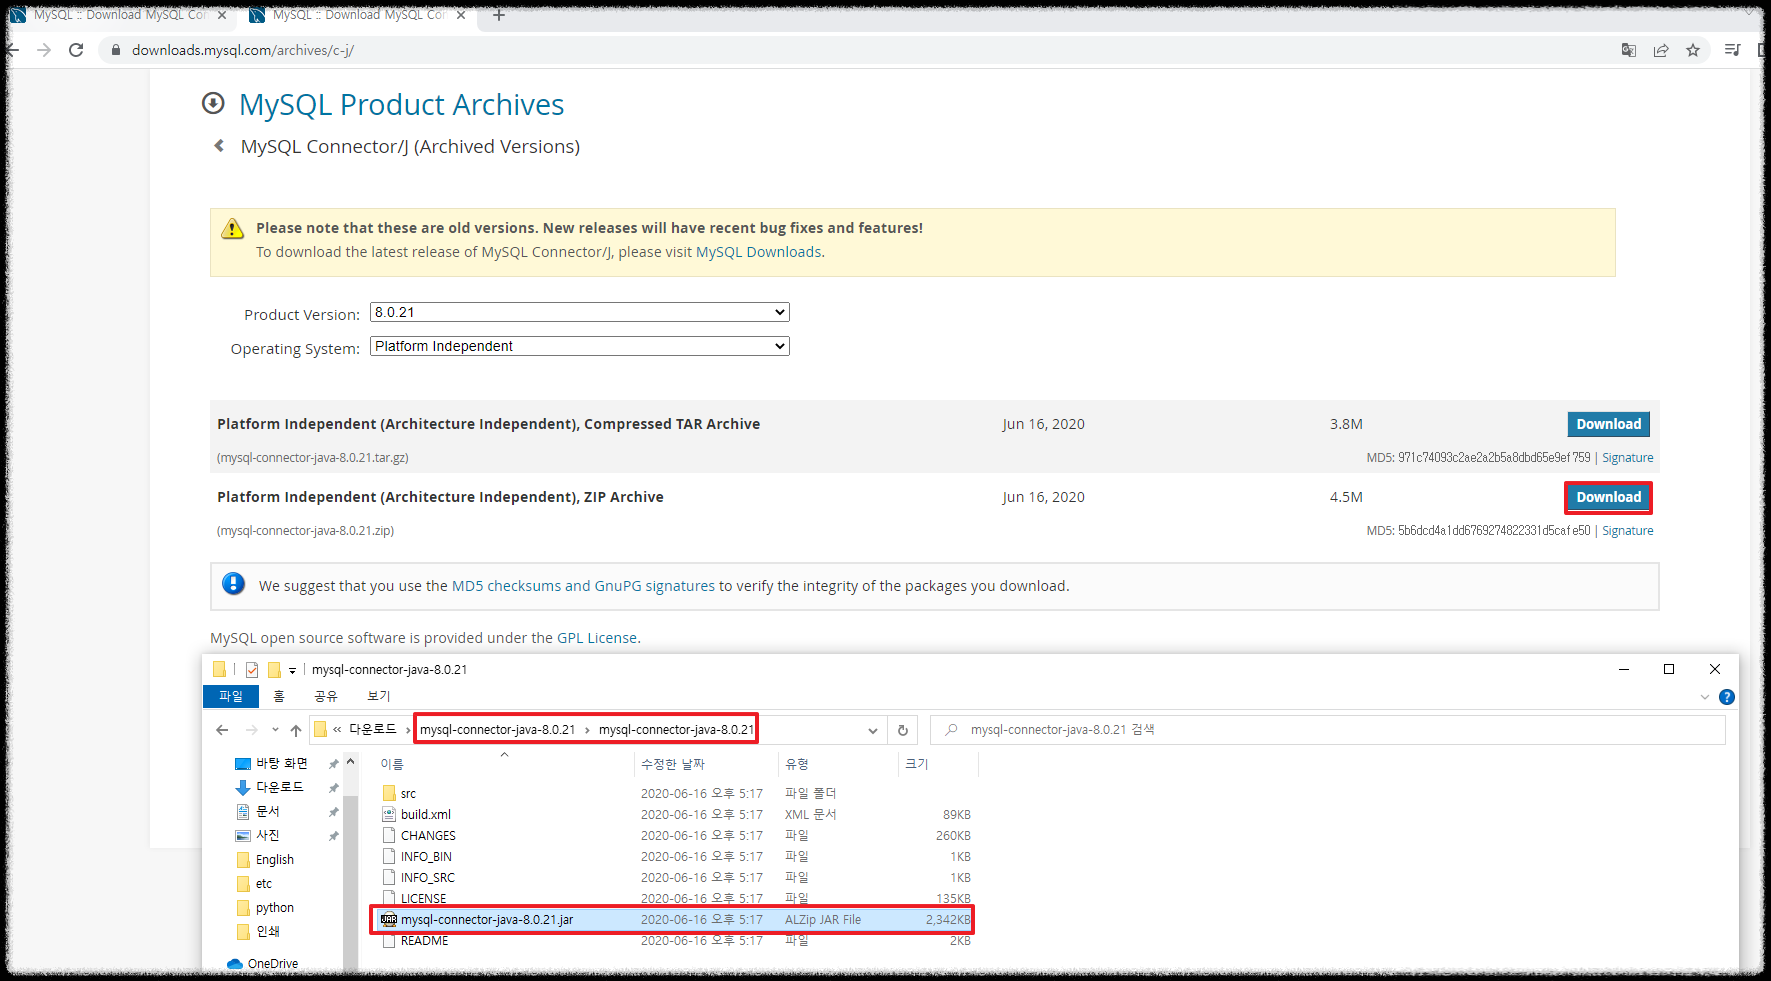Go up one folder level in Explorer

(x=296, y=730)
